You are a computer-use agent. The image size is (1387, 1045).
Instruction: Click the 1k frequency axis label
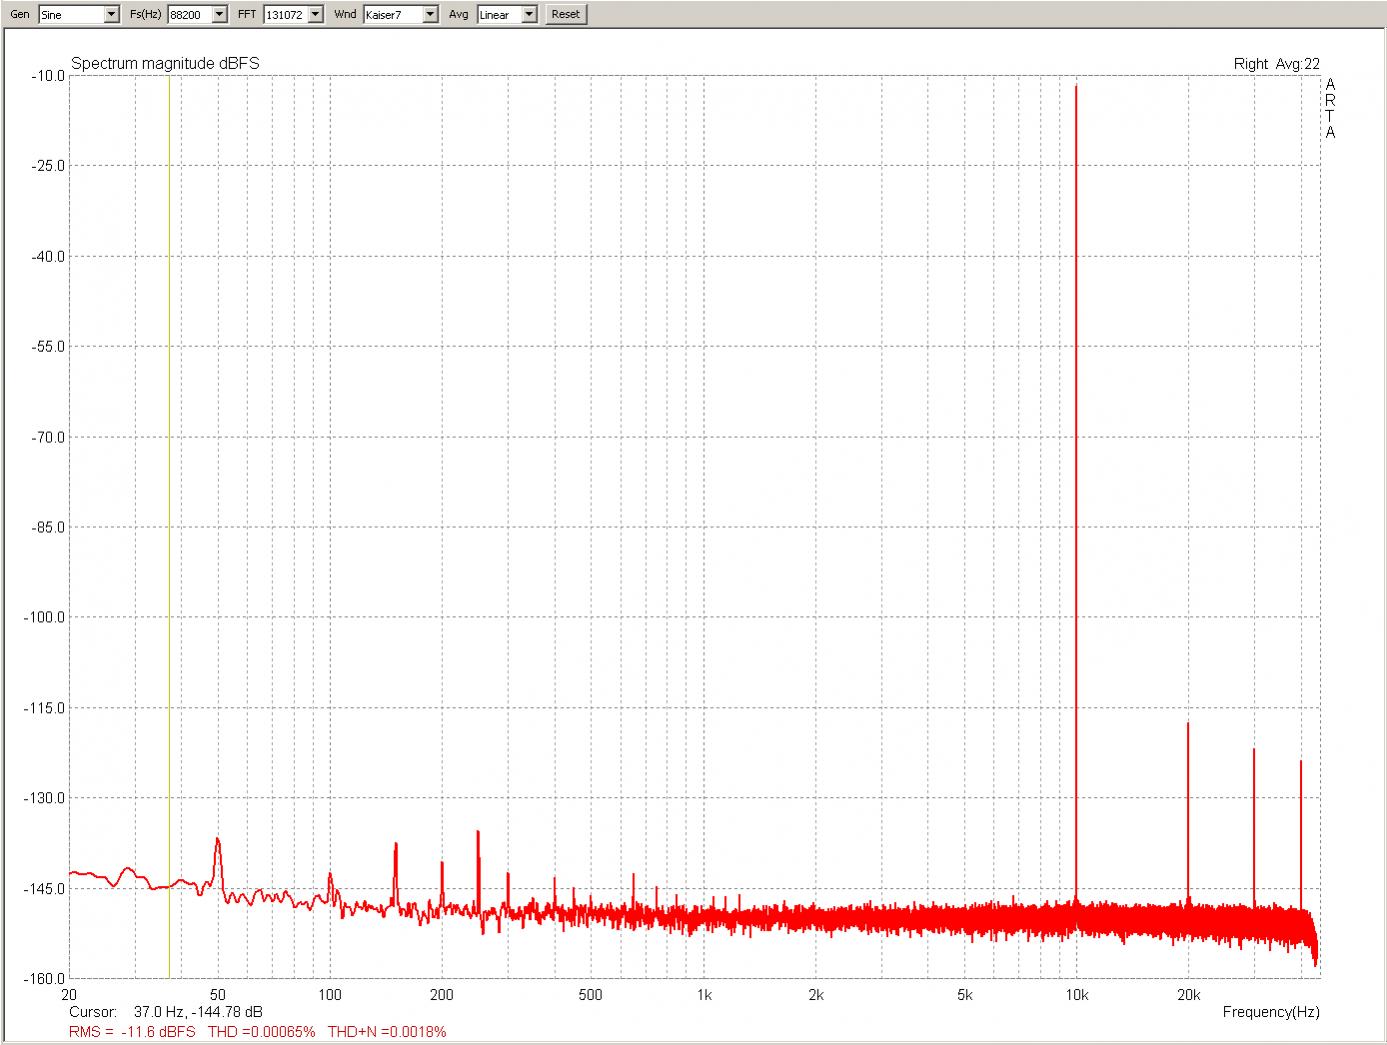[x=704, y=995]
